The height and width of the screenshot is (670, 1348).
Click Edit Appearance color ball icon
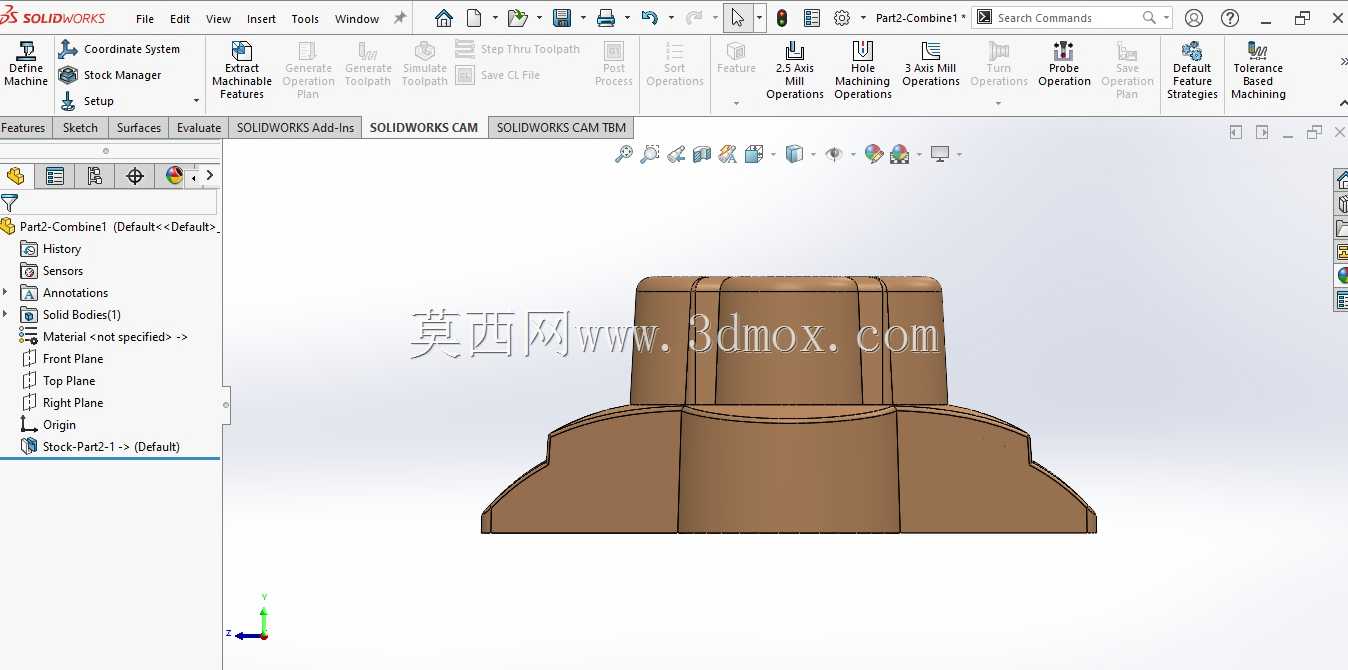874,154
